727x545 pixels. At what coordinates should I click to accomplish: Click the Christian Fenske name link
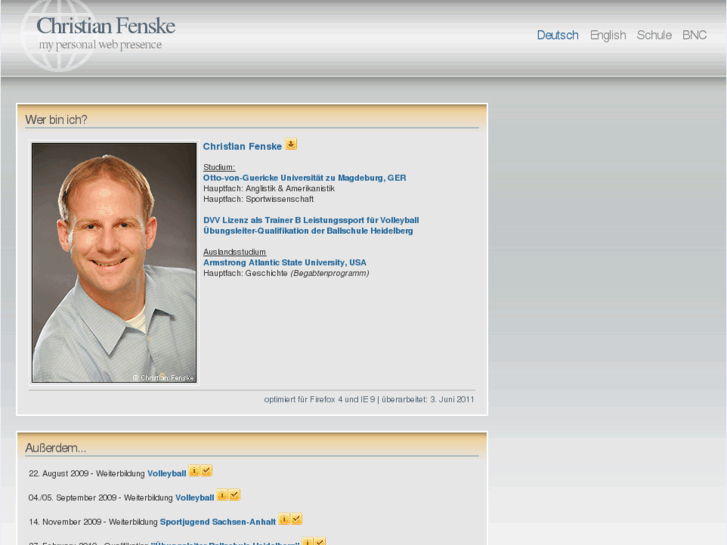[242, 147]
